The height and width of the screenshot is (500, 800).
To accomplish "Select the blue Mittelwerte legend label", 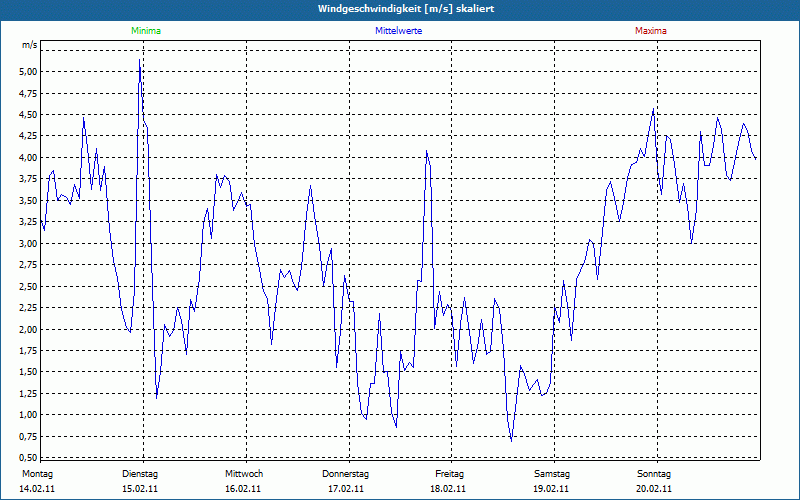I will click(x=398, y=31).
